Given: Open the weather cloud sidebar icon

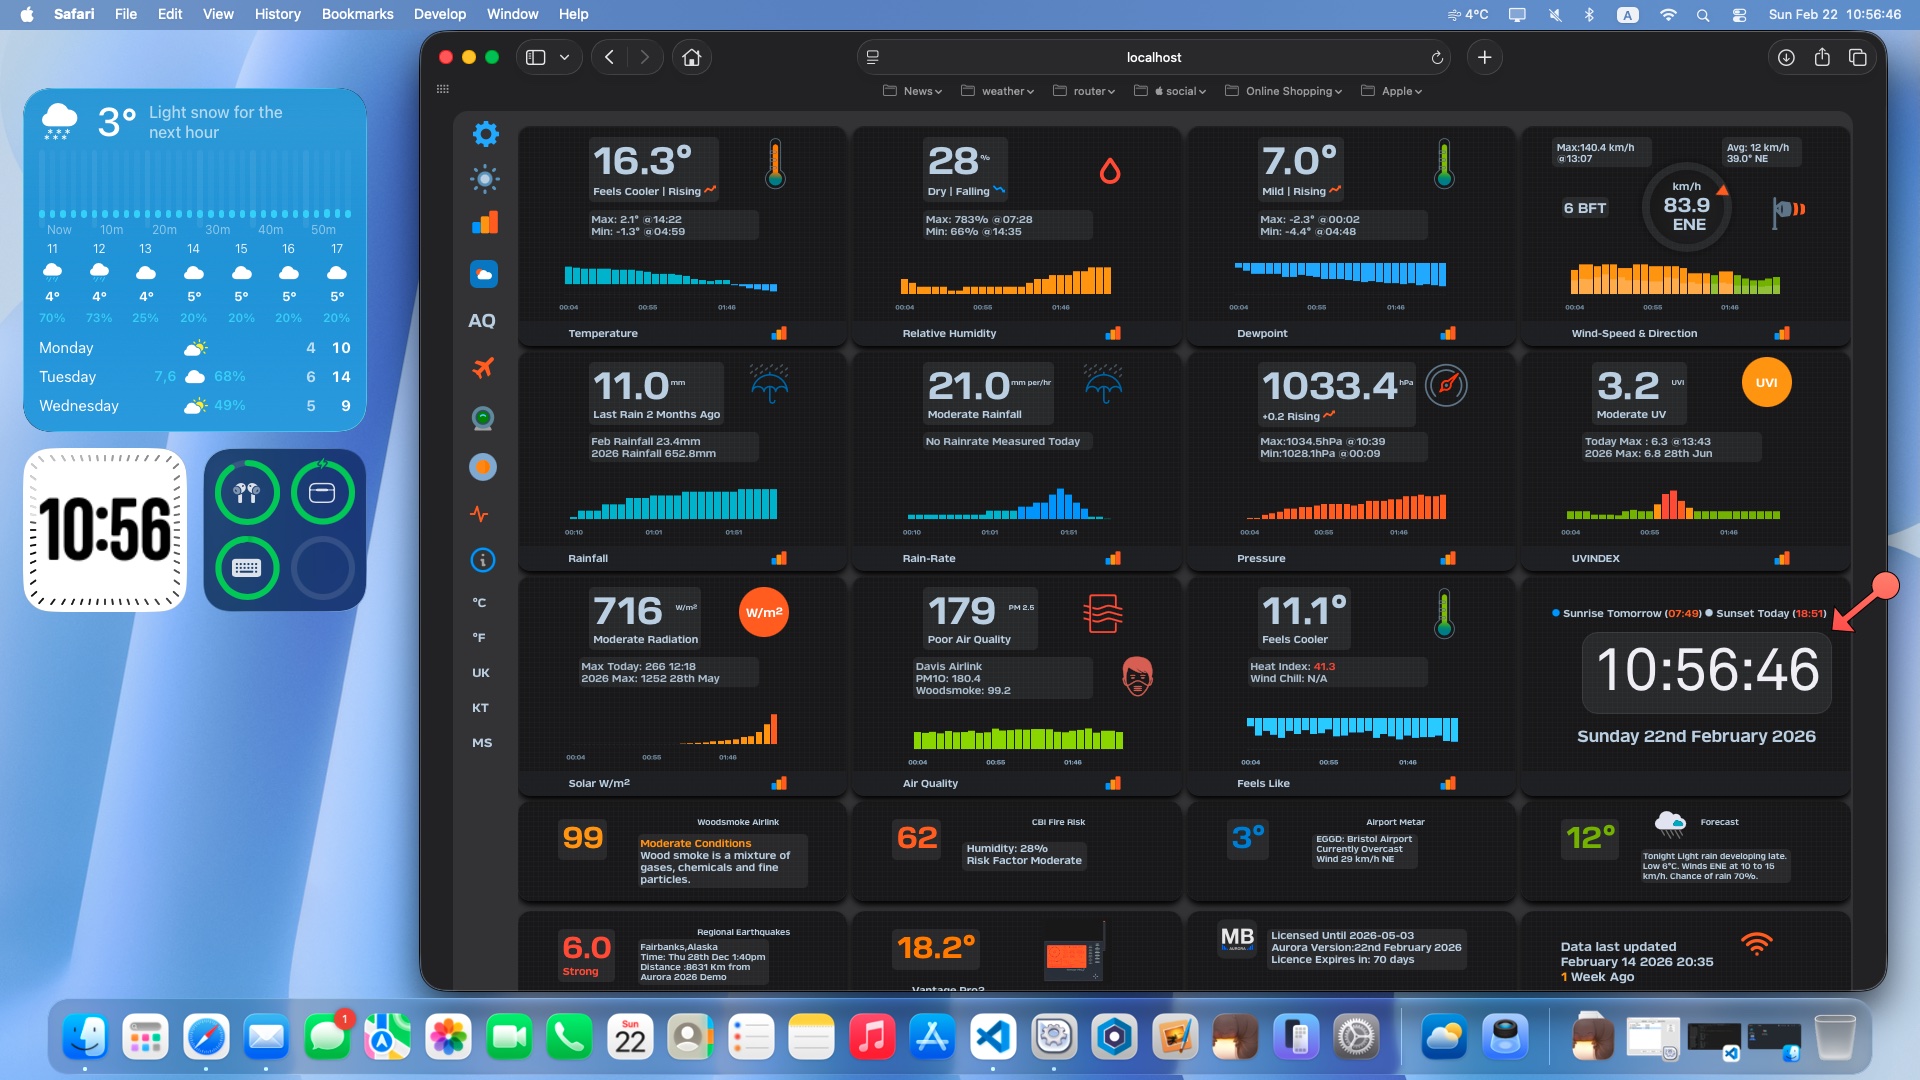Looking at the screenshot, I should point(483,274).
